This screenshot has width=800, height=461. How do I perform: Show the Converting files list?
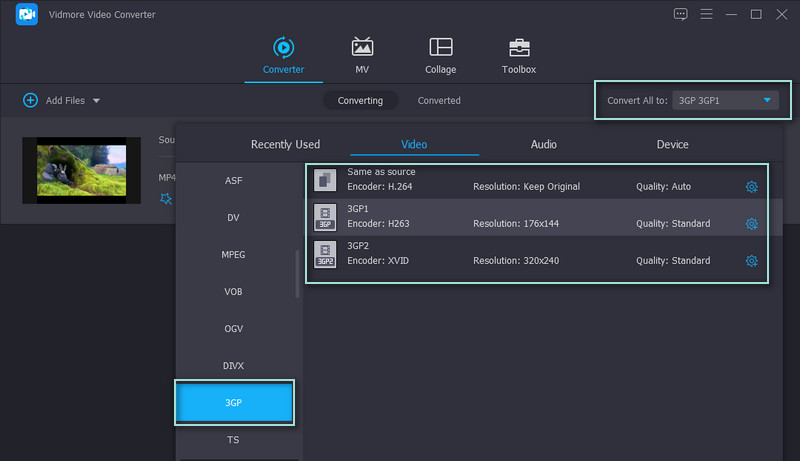(360, 101)
